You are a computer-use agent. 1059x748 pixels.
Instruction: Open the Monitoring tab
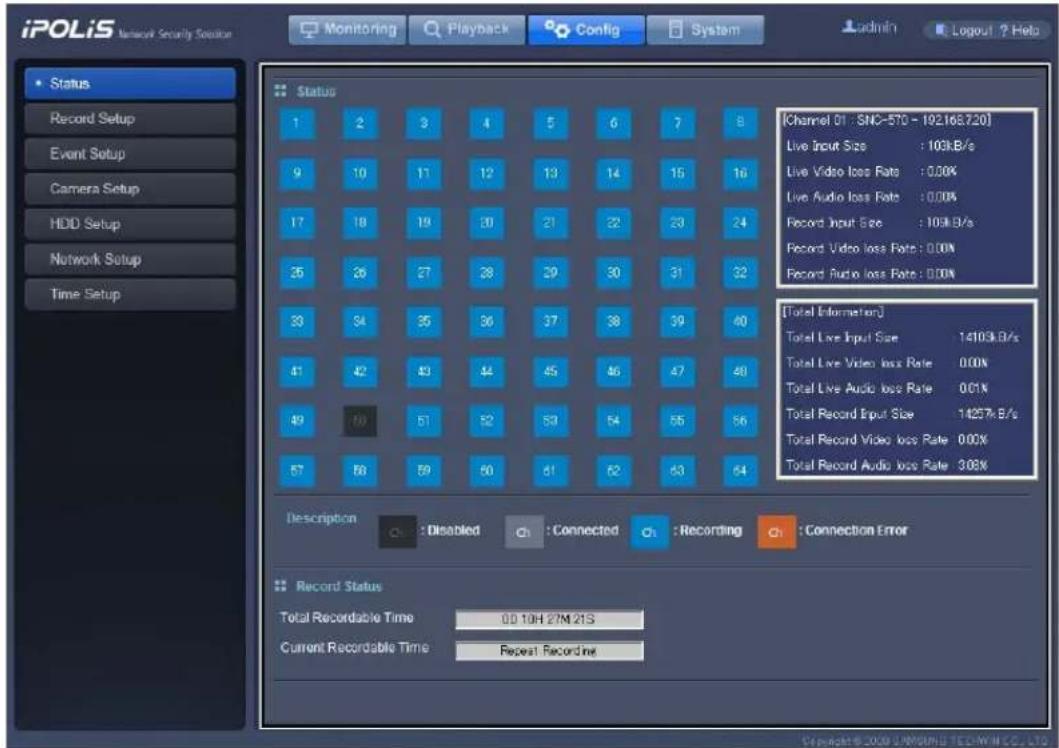347,30
